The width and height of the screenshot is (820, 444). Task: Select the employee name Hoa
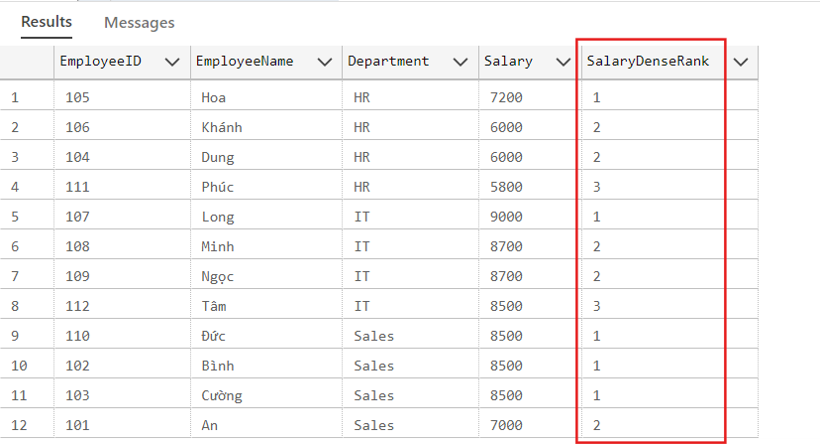pyautogui.click(x=266, y=97)
